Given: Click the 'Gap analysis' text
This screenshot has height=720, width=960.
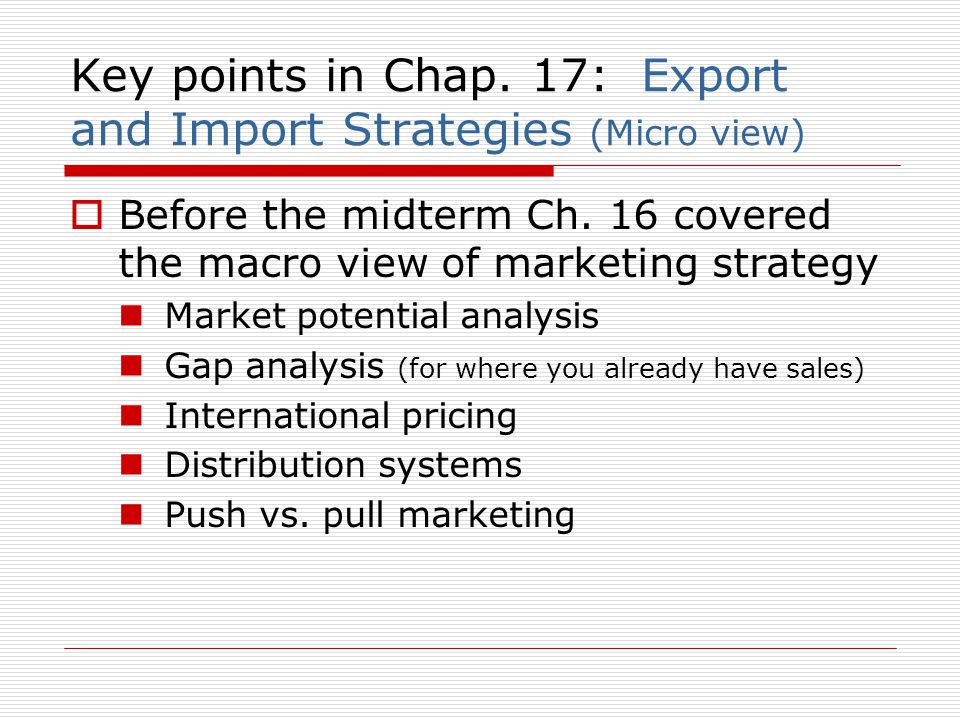Looking at the screenshot, I should [x=274, y=367].
